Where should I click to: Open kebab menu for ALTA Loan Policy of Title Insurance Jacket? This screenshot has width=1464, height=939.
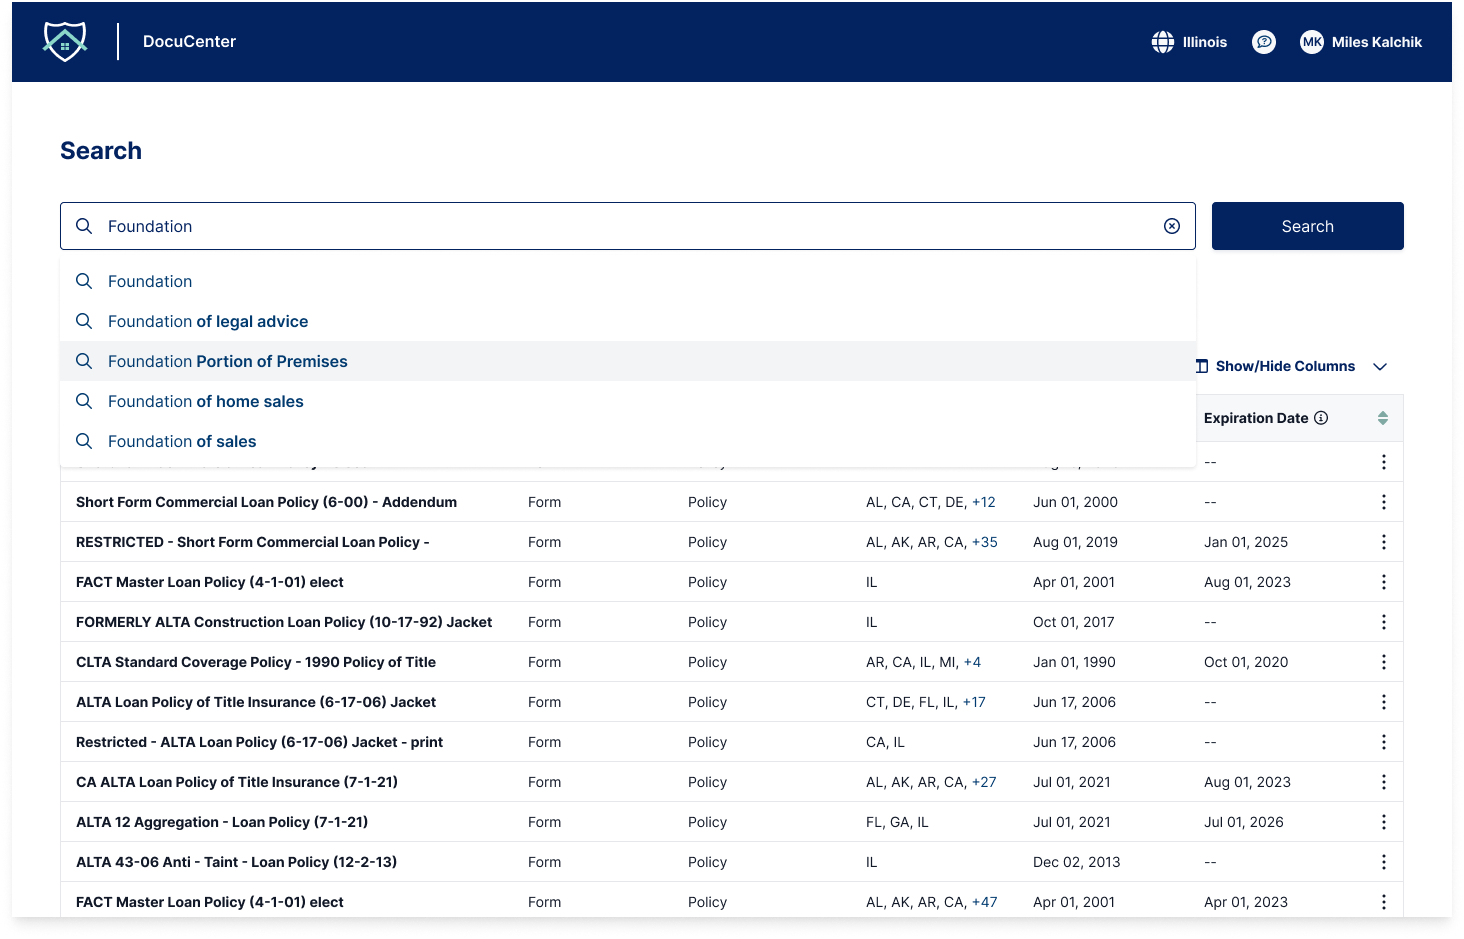1384,702
